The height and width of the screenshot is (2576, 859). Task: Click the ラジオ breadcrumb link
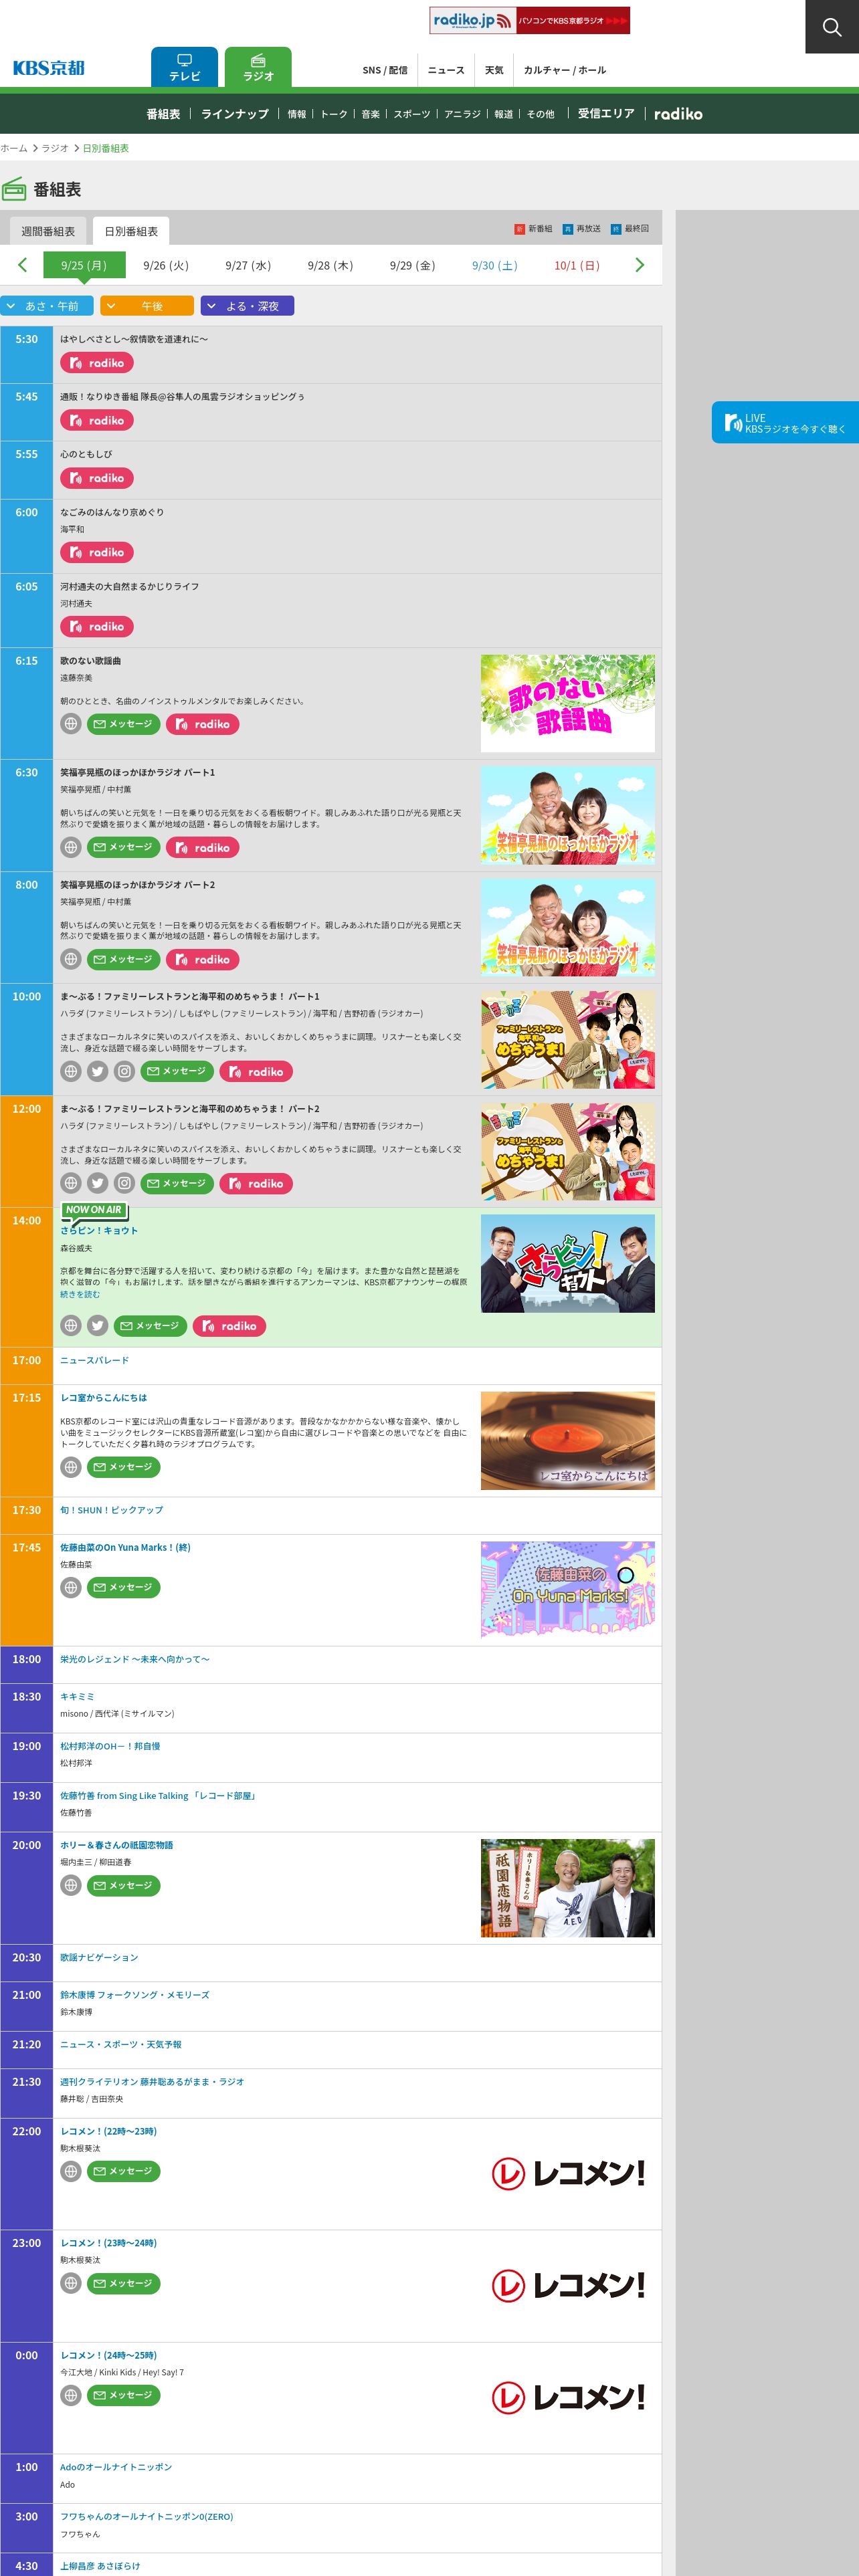[x=55, y=148]
